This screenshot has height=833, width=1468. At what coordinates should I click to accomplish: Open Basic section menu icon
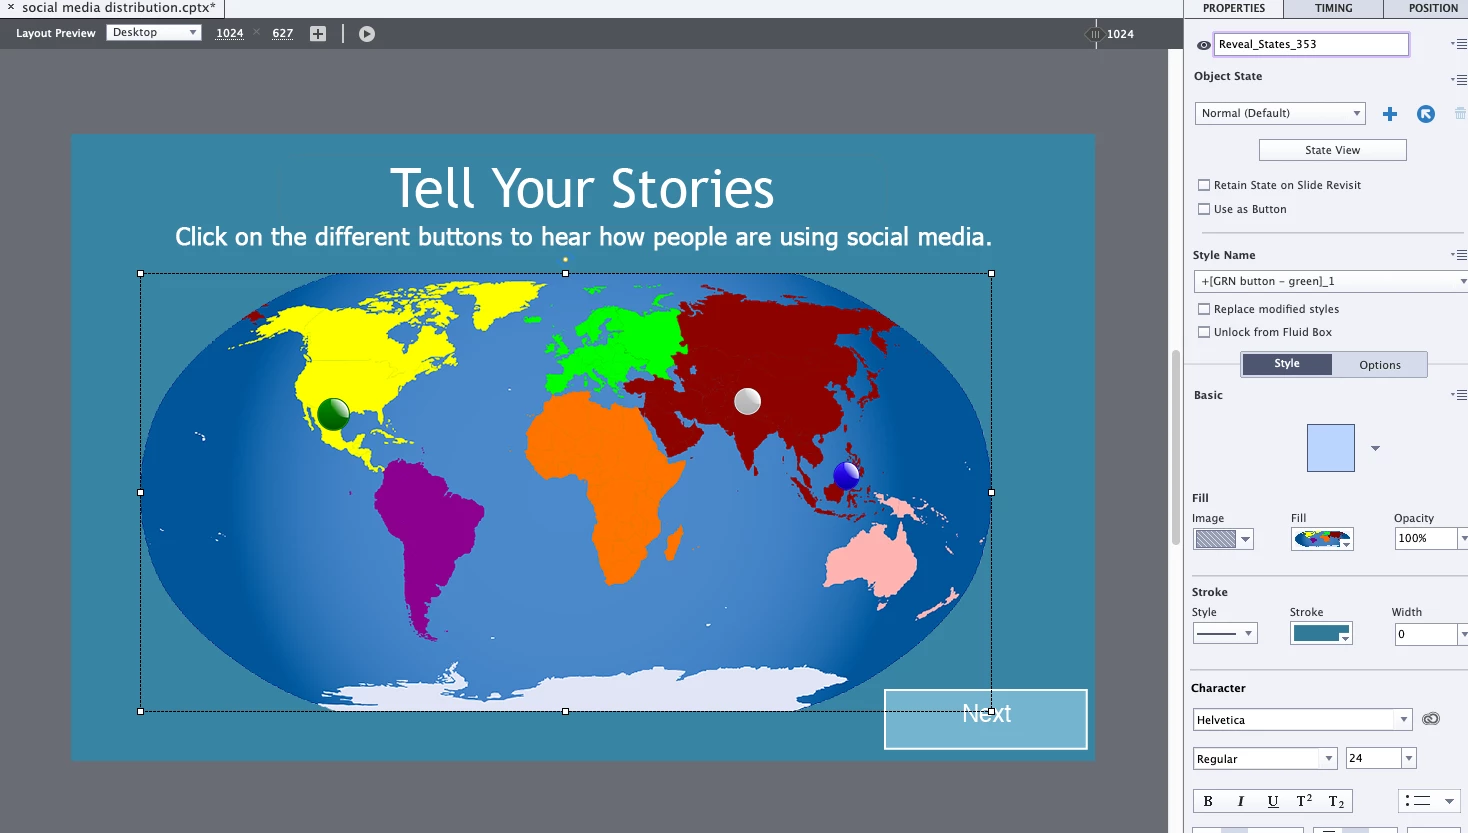pos(1459,395)
